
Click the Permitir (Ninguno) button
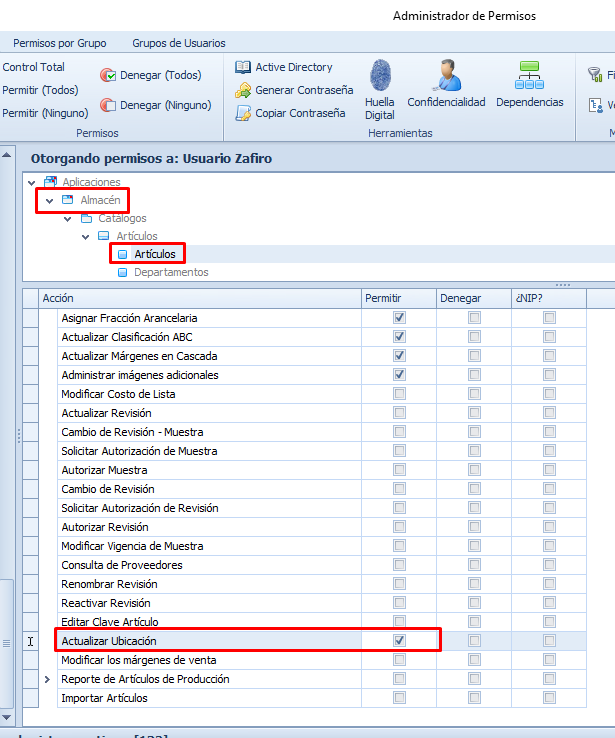(x=45, y=113)
